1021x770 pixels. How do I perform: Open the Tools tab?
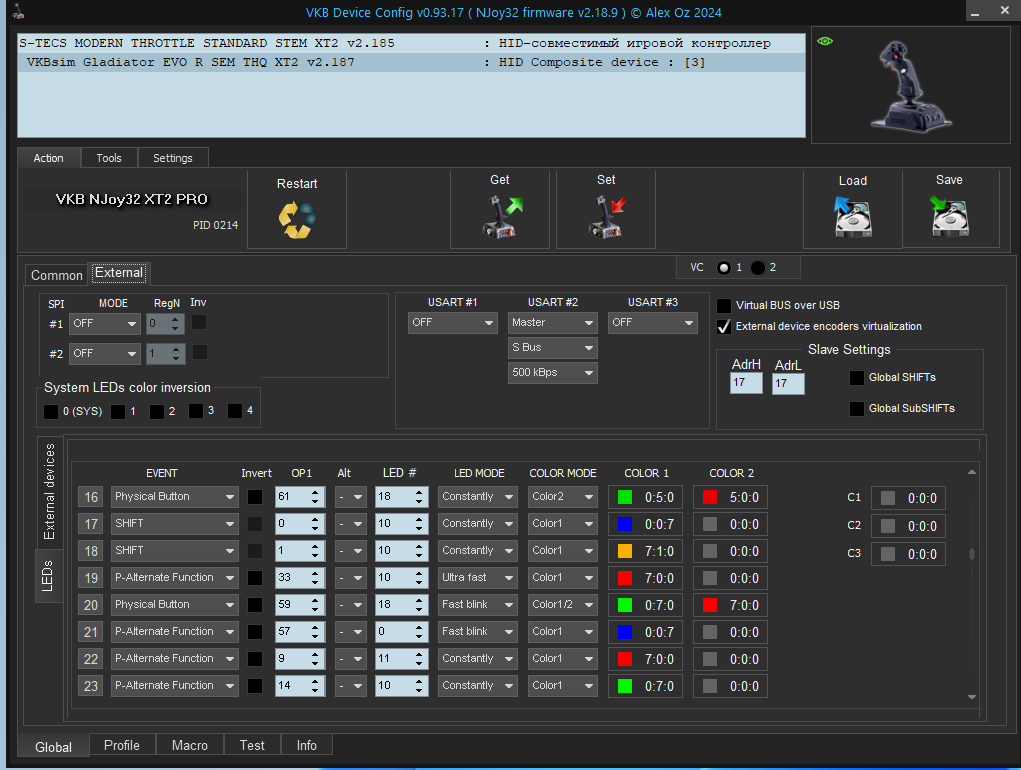pos(109,158)
